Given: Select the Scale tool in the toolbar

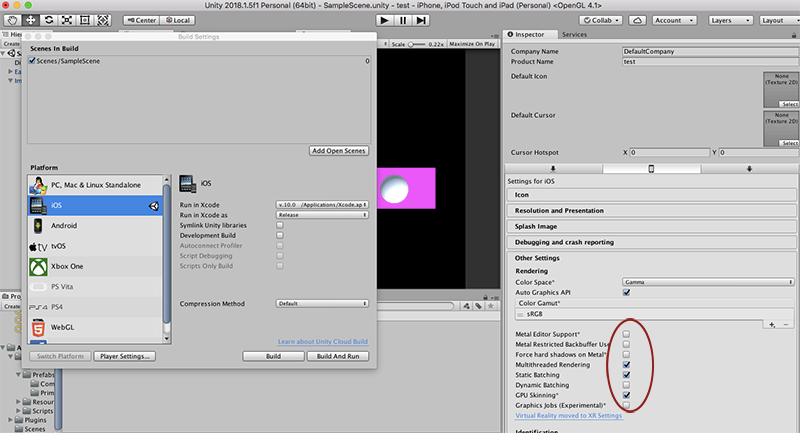Looking at the screenshot, I should pyautogui.click(x=67, y=20).
